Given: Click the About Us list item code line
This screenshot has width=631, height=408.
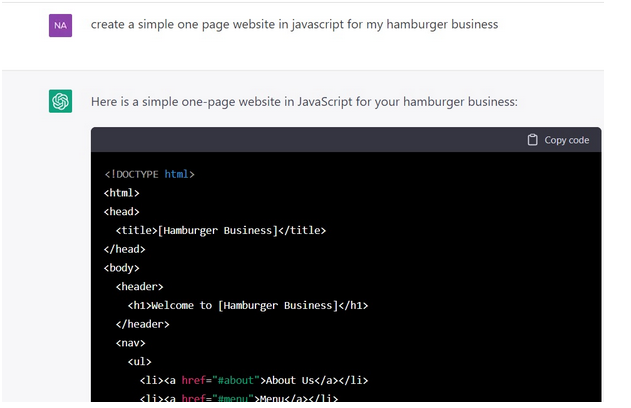Looking at the screenshot, I should coord(253,380).
